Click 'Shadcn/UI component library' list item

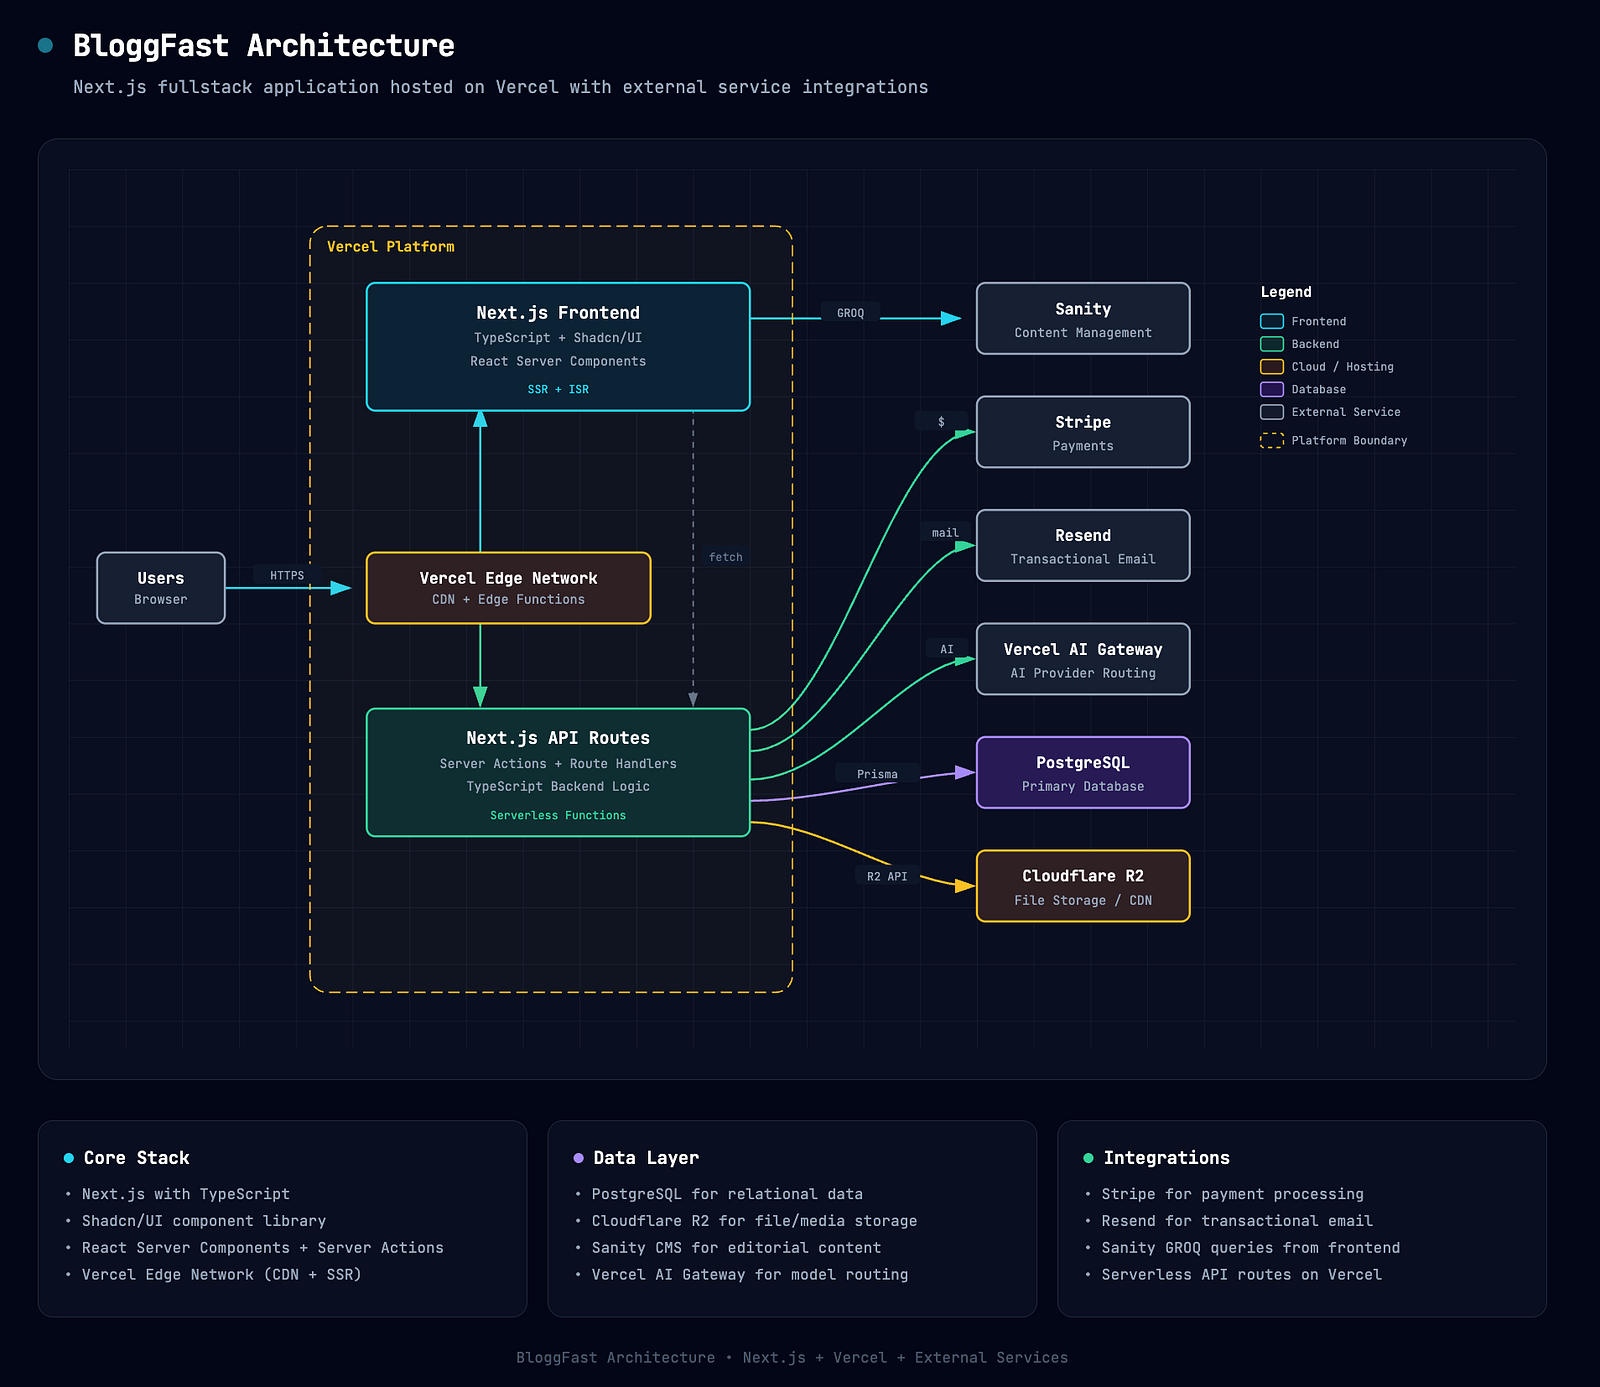(204, 1221)
